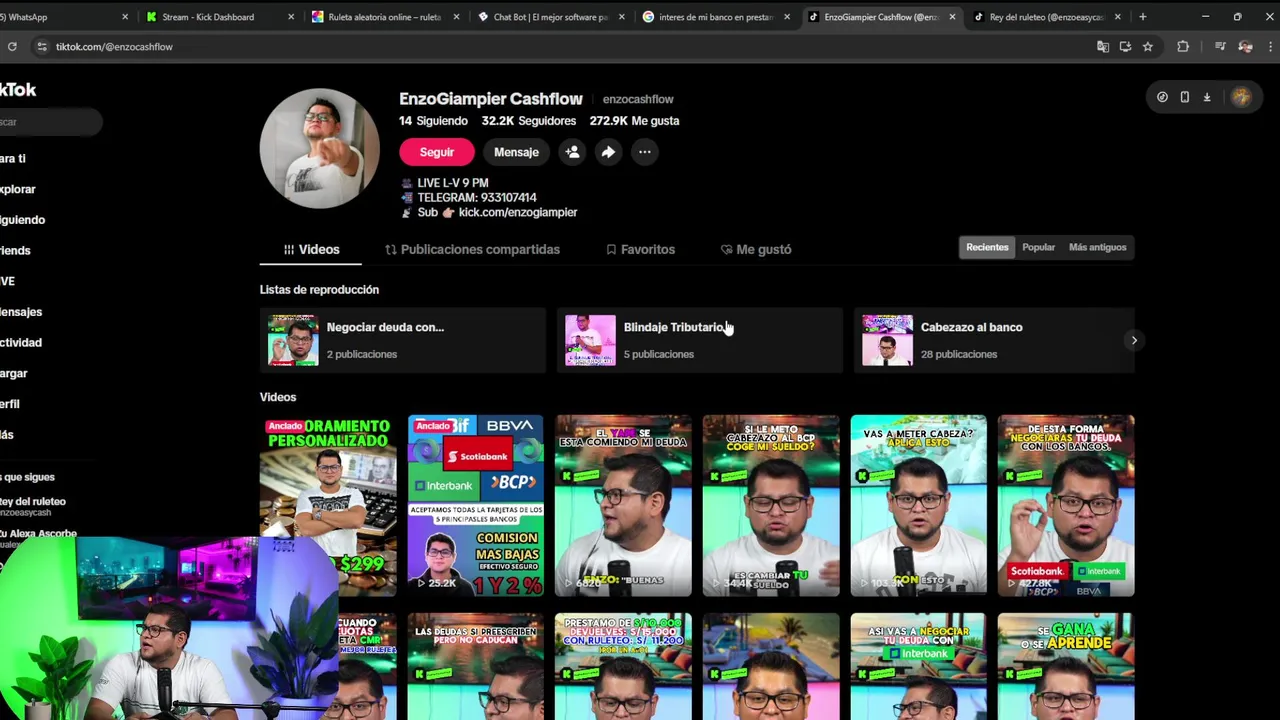Click the site information icon in address bar
1280x720 pixels.
(x=41, y=47)
